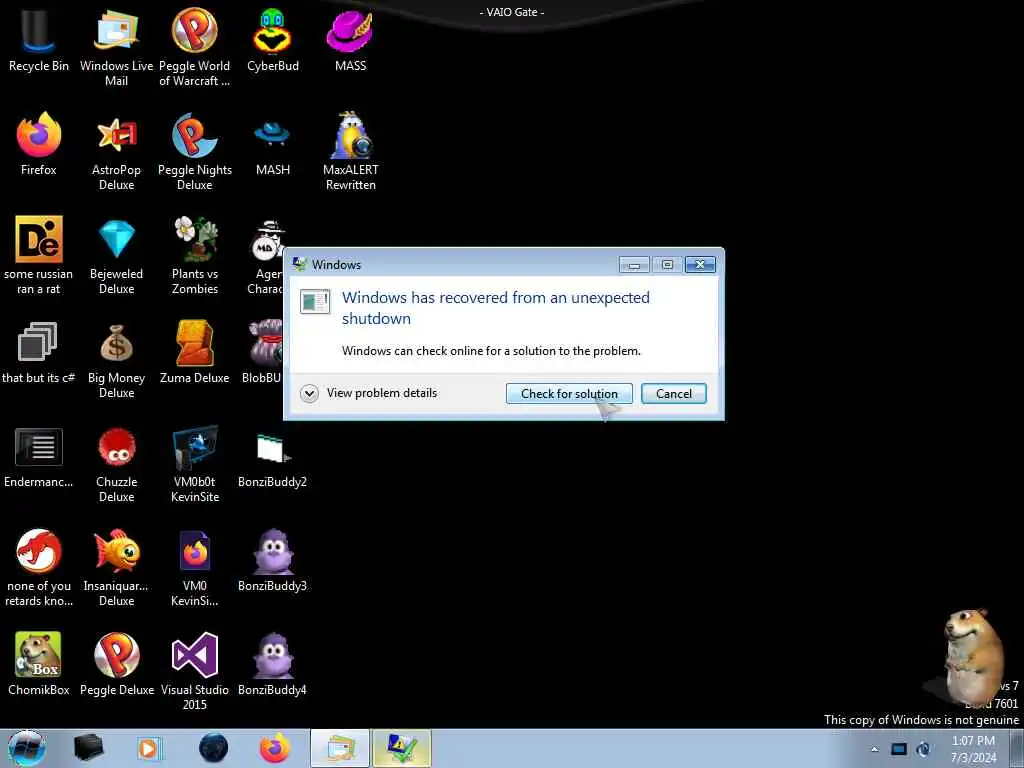Select the Insaniquarium Deluxe fish icon

pos(116,568)
